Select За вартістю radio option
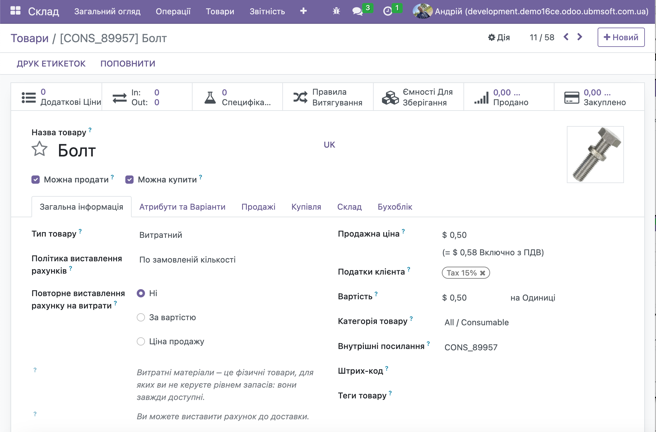This screenshot has height=432, width=656. (141, 317)
